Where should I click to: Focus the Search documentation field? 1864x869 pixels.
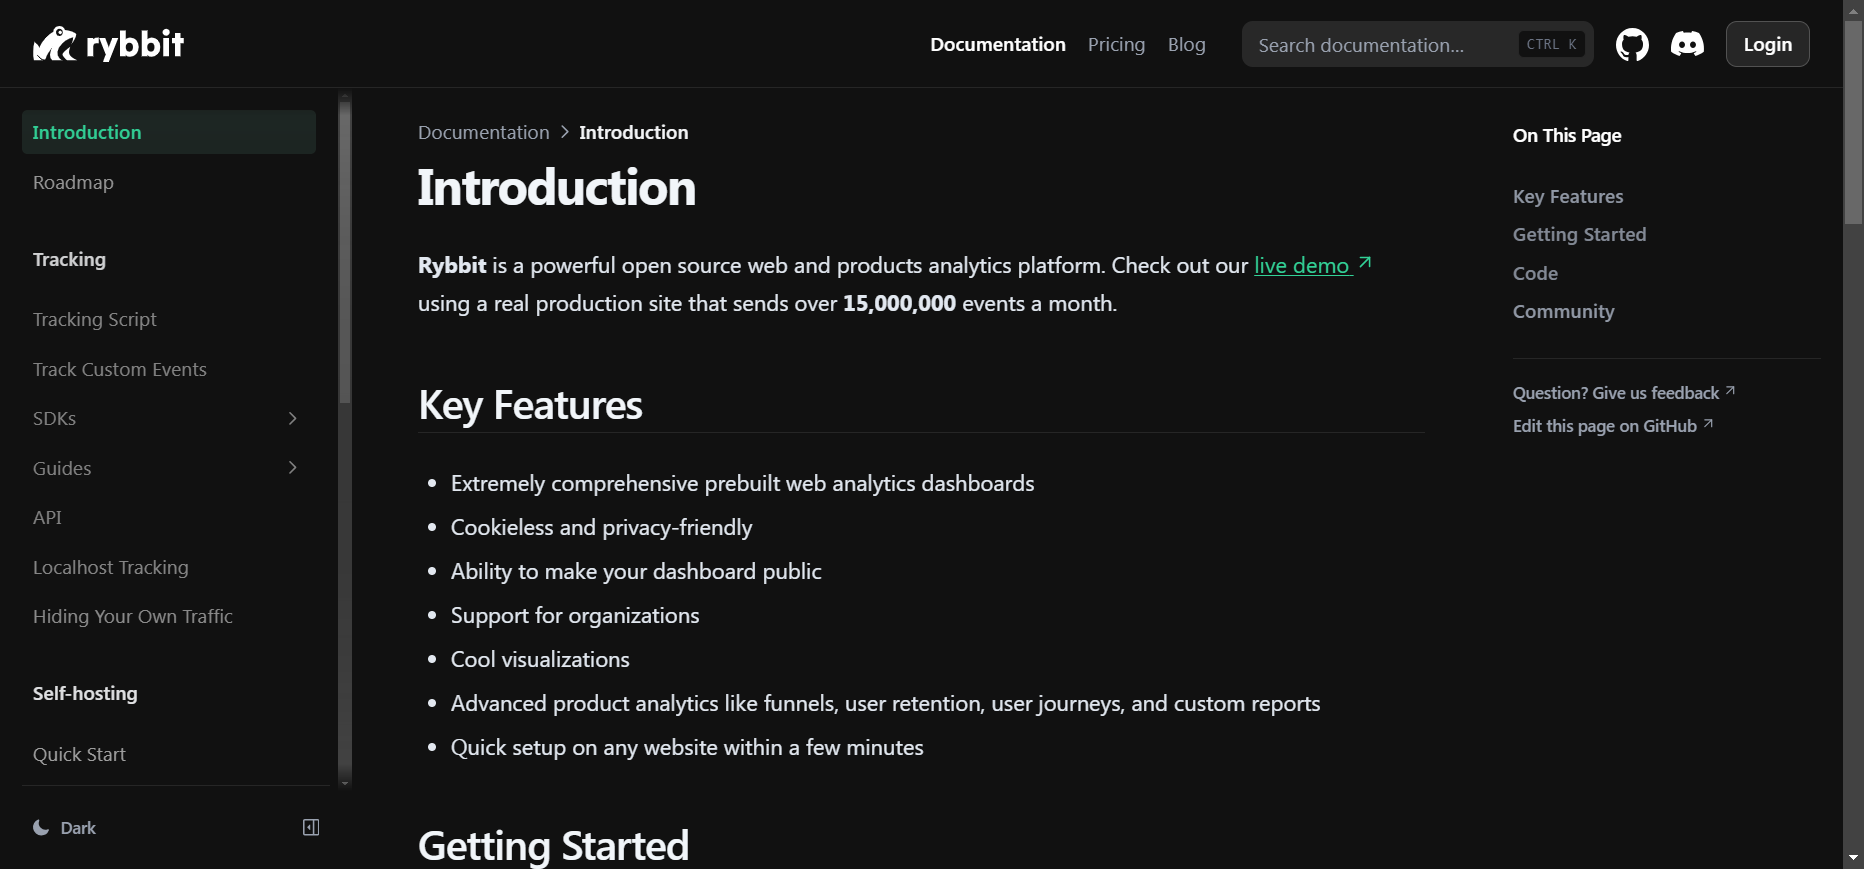[1417, 44]
